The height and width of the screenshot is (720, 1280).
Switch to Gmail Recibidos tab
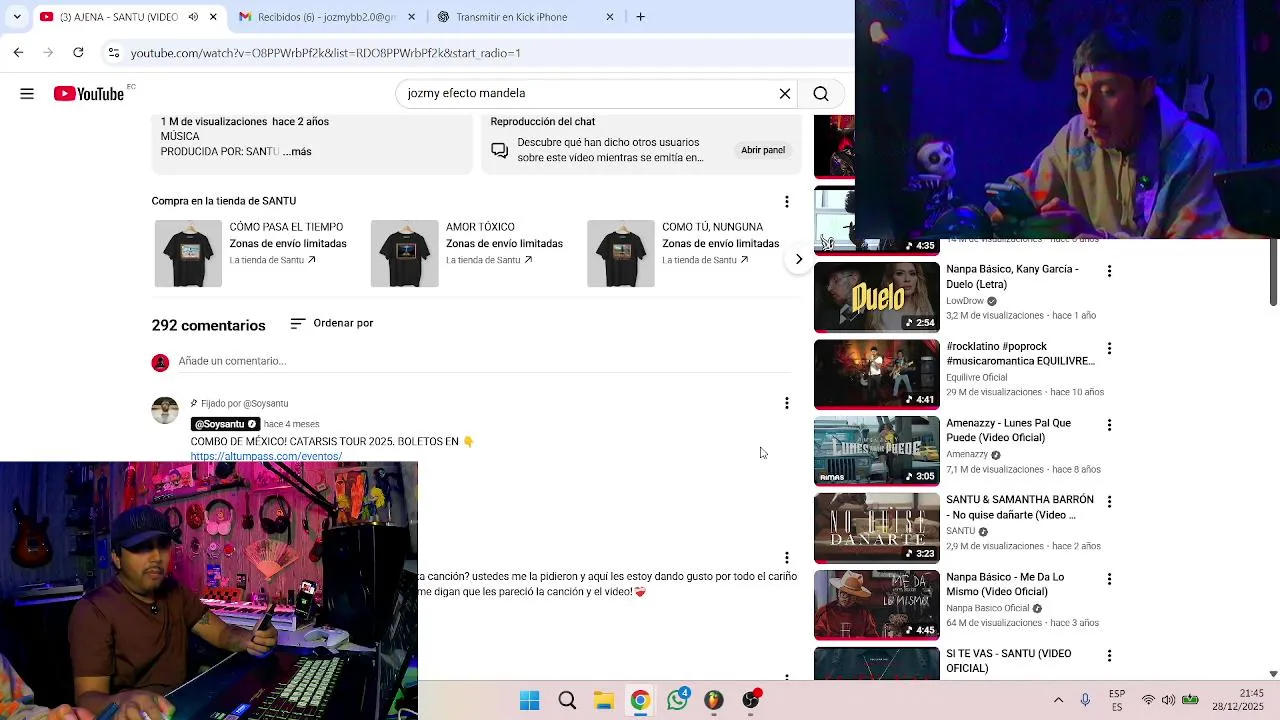[x=326, y=17]
